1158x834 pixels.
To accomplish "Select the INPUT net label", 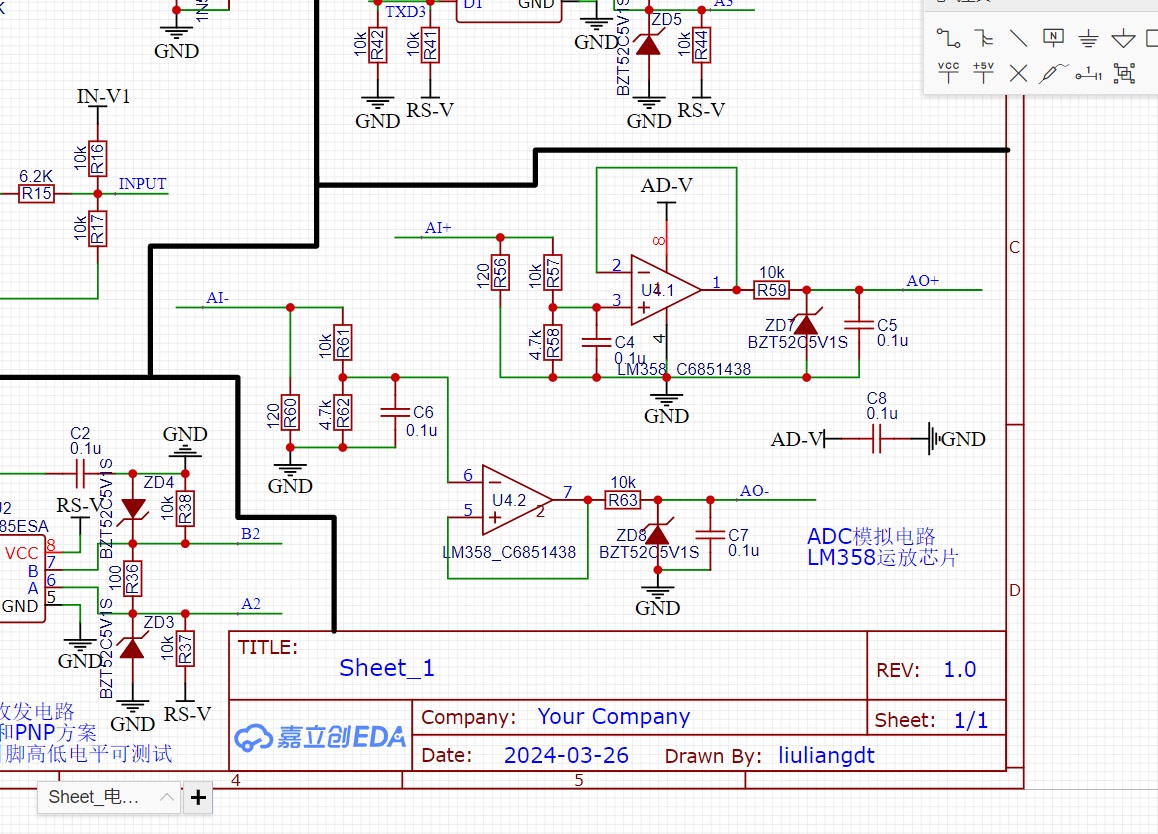I will click(x=143, y=183).
